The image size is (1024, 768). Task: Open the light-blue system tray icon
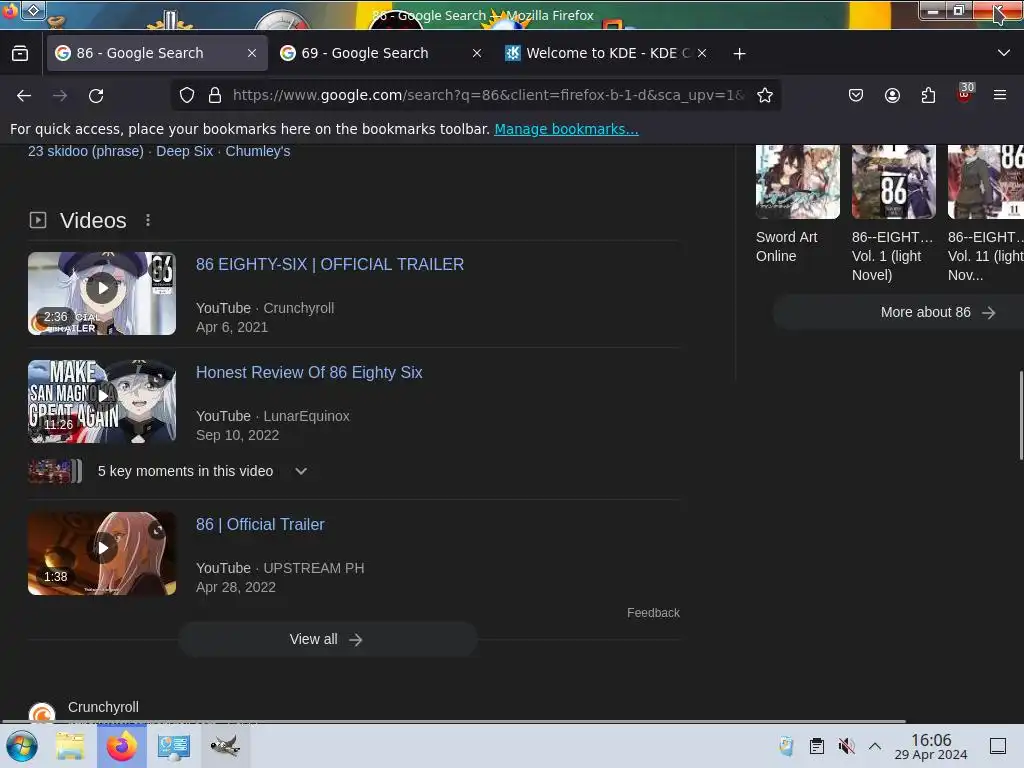point(787,746)
